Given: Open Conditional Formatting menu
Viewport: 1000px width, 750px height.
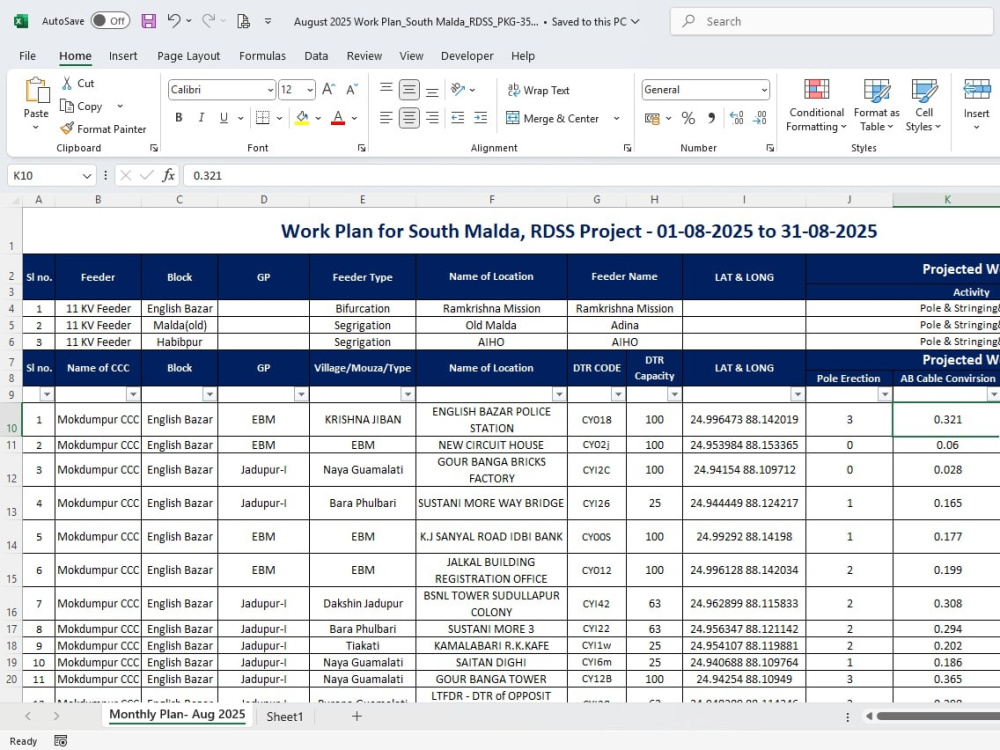Looking at the screenshot, I should [816, 105].
